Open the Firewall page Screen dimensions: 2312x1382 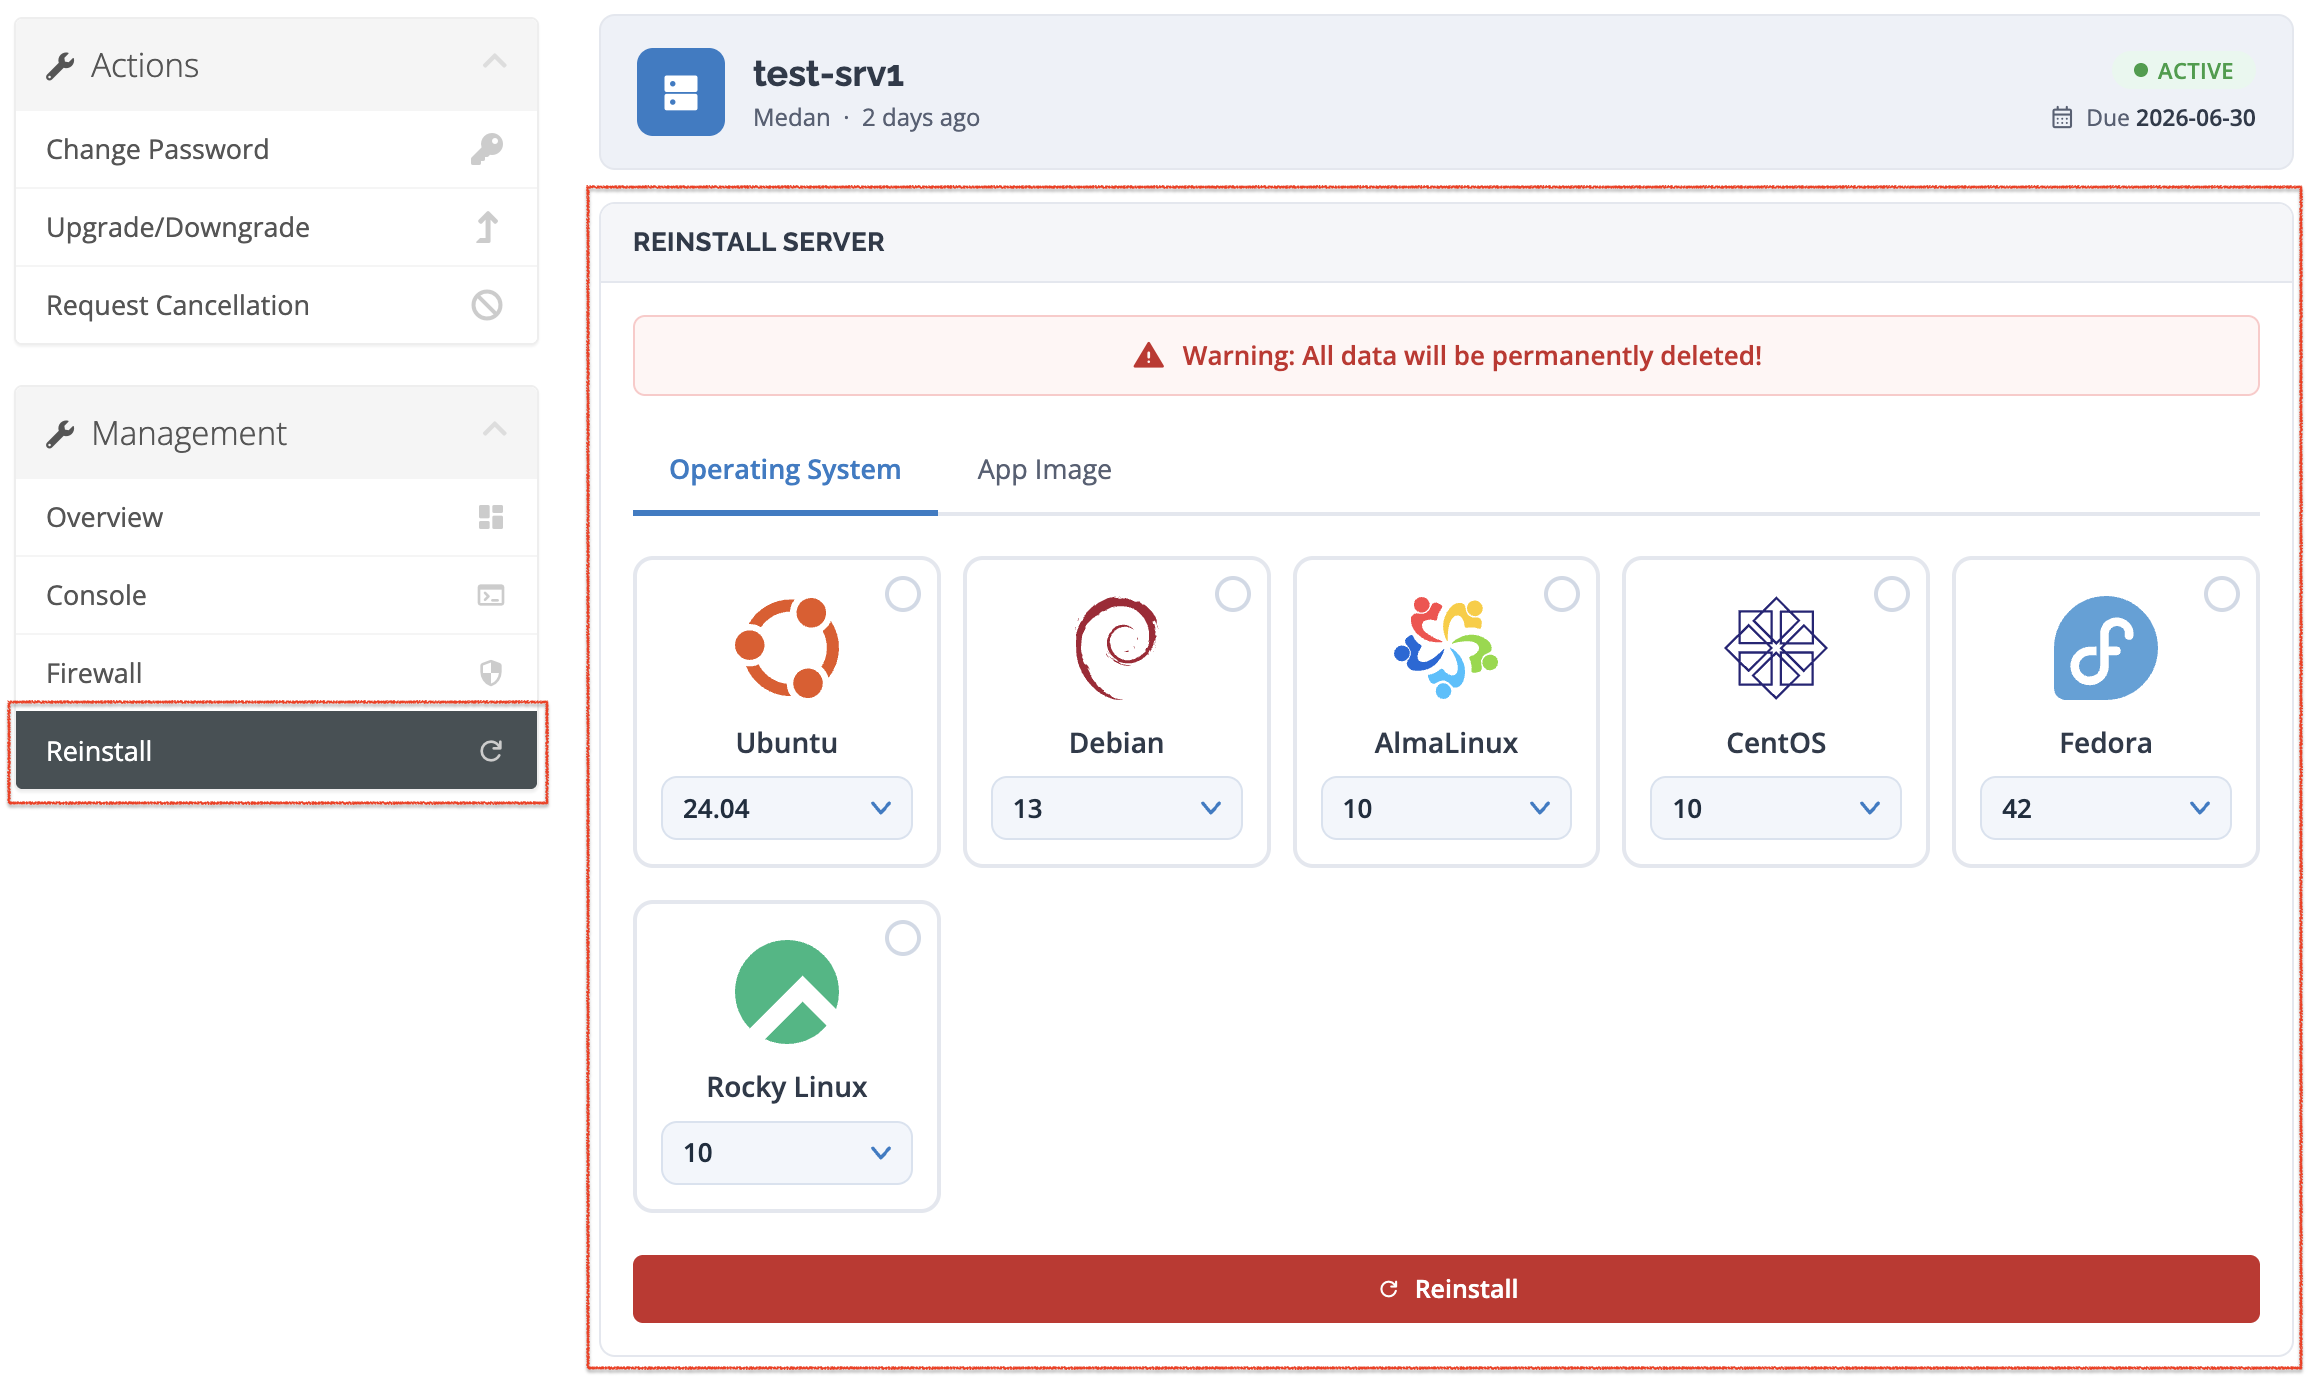pyautogui.click(x=277, y=672)
